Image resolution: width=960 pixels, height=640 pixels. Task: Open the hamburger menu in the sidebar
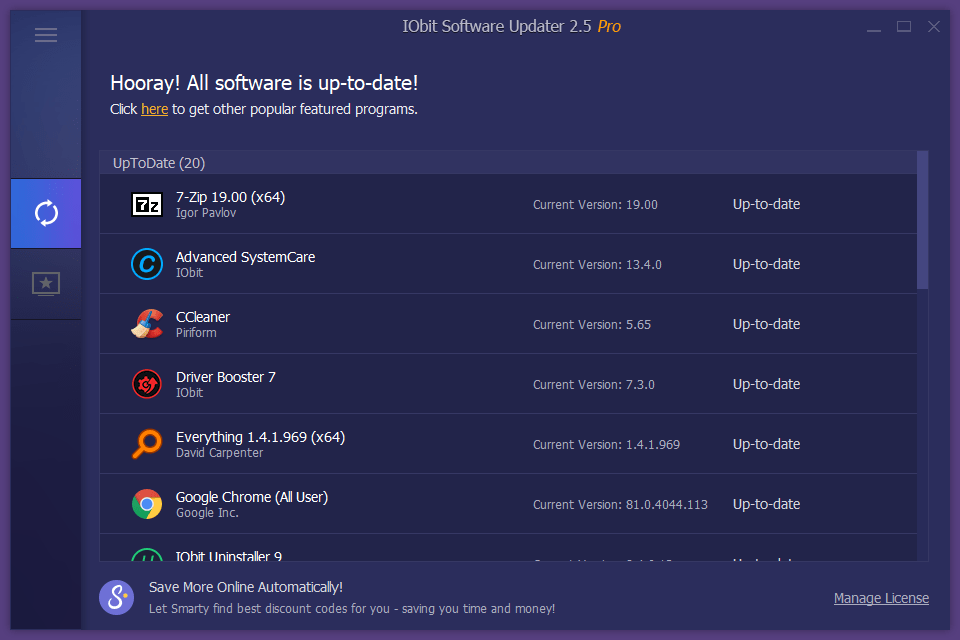(45, 34)
